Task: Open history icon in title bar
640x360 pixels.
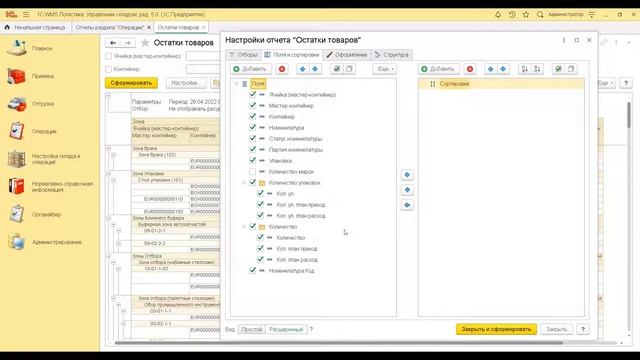Action: (x=512, y=14)
